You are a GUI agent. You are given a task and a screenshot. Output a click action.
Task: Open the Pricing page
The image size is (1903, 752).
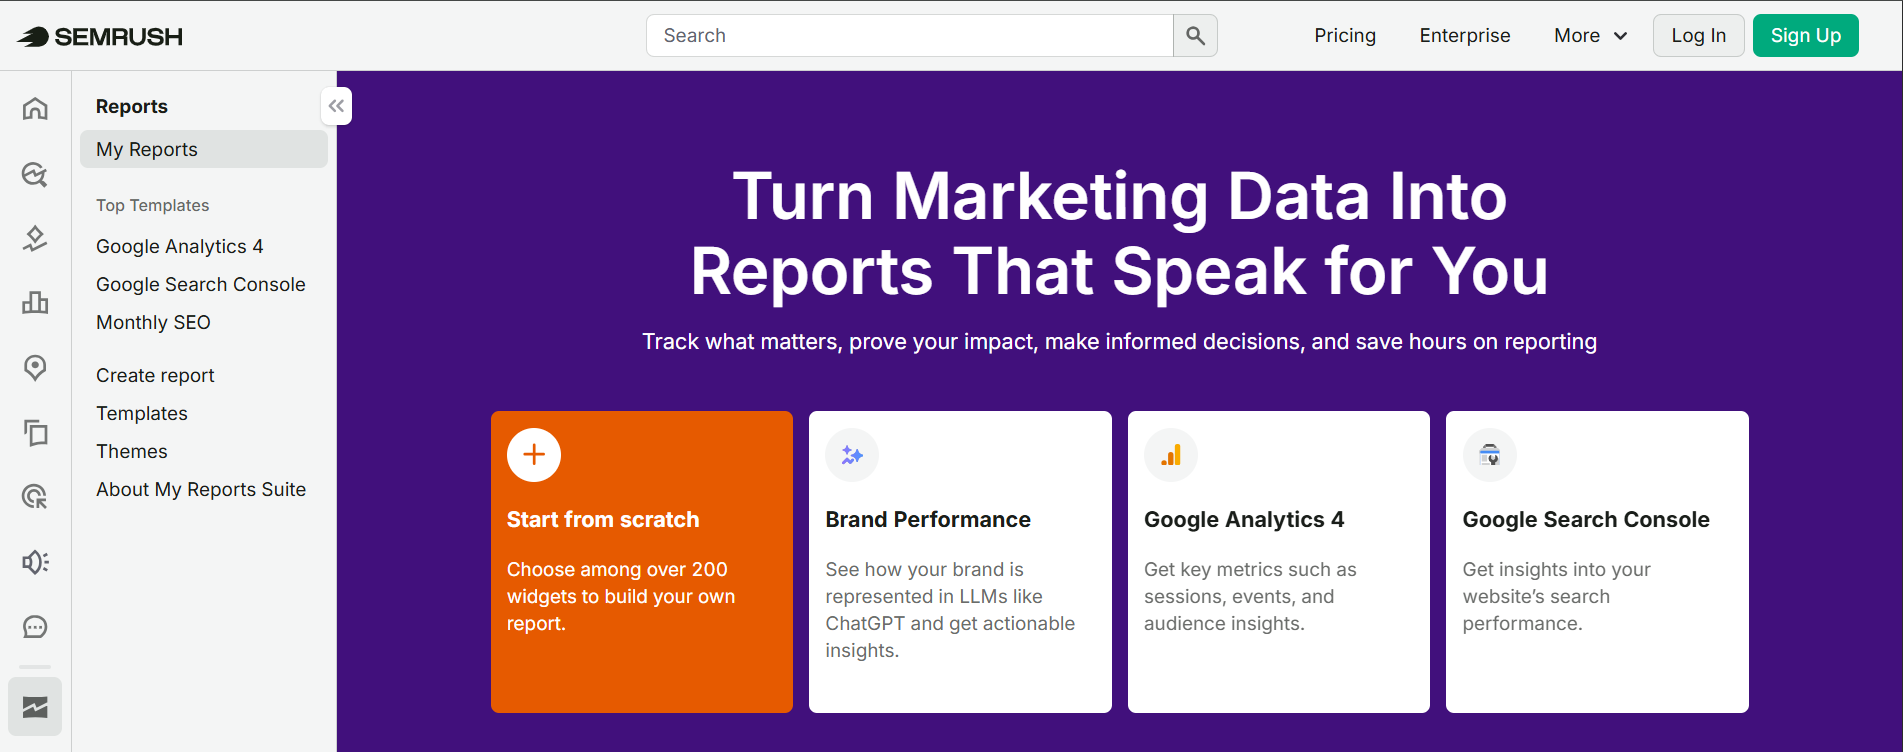1345,36
